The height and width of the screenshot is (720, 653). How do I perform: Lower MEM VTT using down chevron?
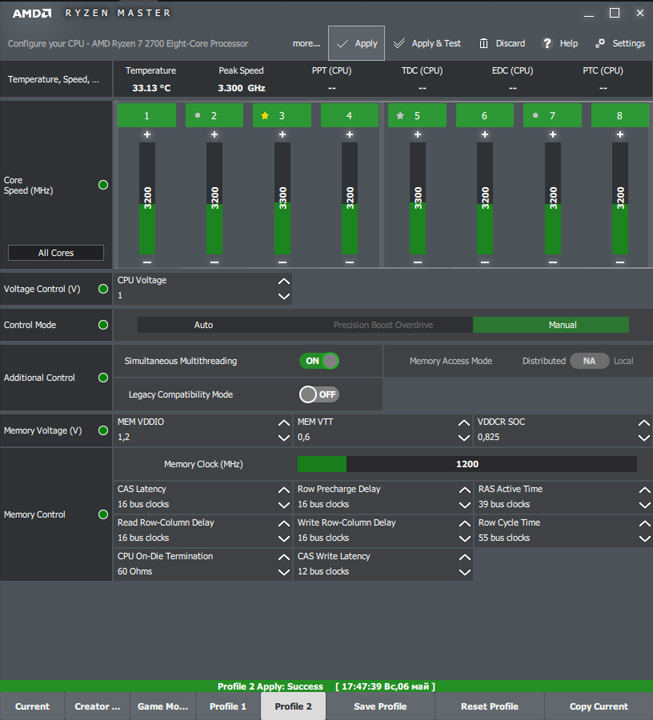(x=464, y=438)
